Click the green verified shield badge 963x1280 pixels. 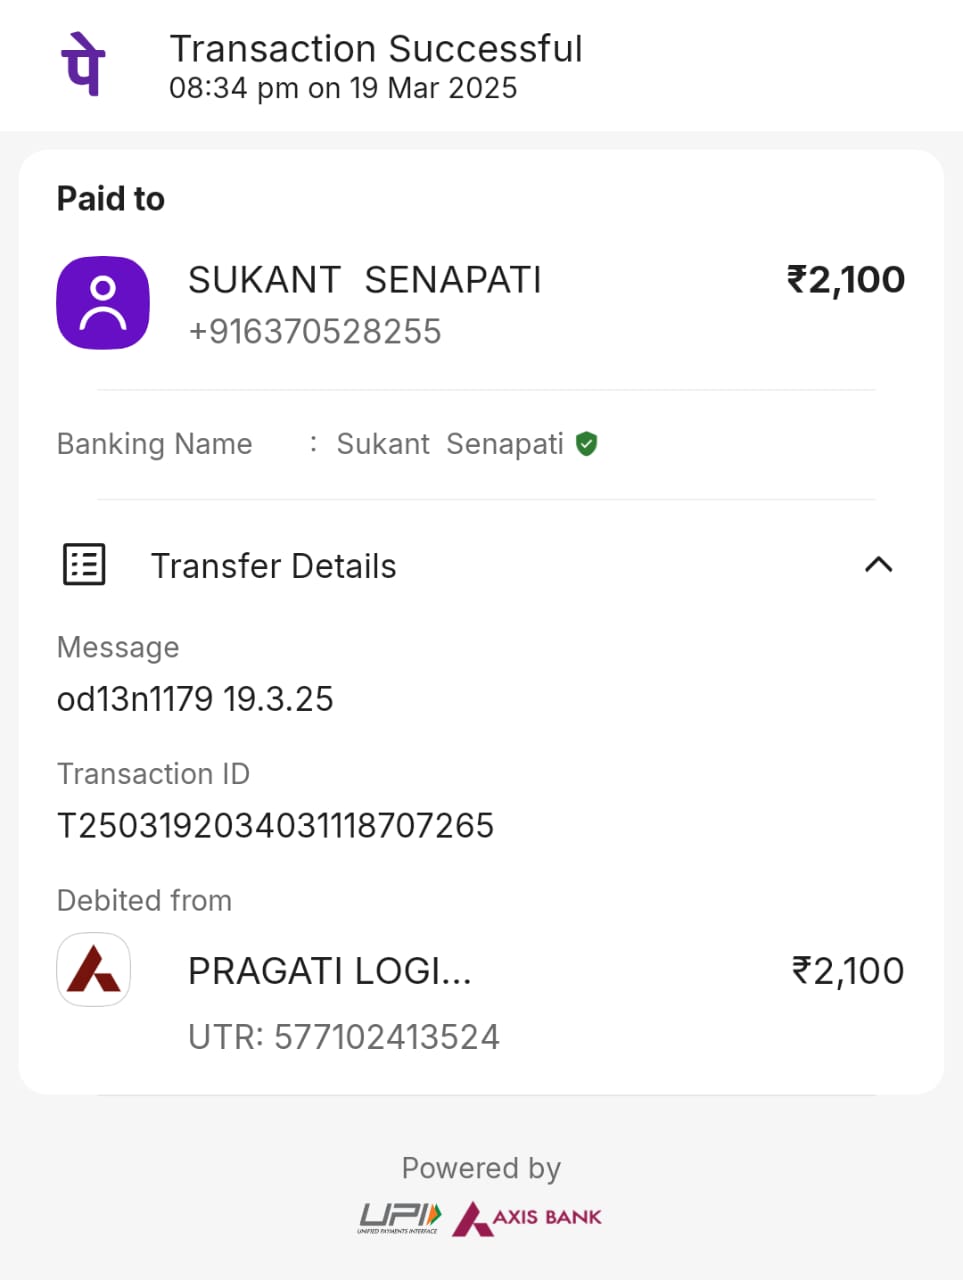tap(587, 444)
